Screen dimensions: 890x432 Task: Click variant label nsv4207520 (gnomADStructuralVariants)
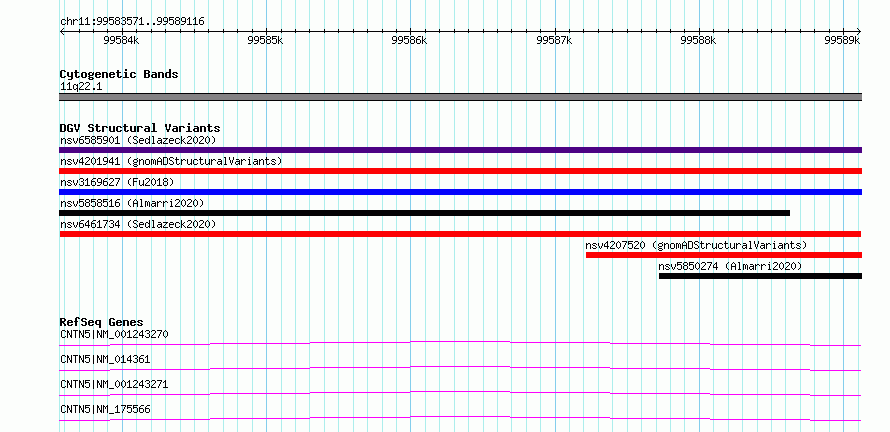[x=696, y=245]
